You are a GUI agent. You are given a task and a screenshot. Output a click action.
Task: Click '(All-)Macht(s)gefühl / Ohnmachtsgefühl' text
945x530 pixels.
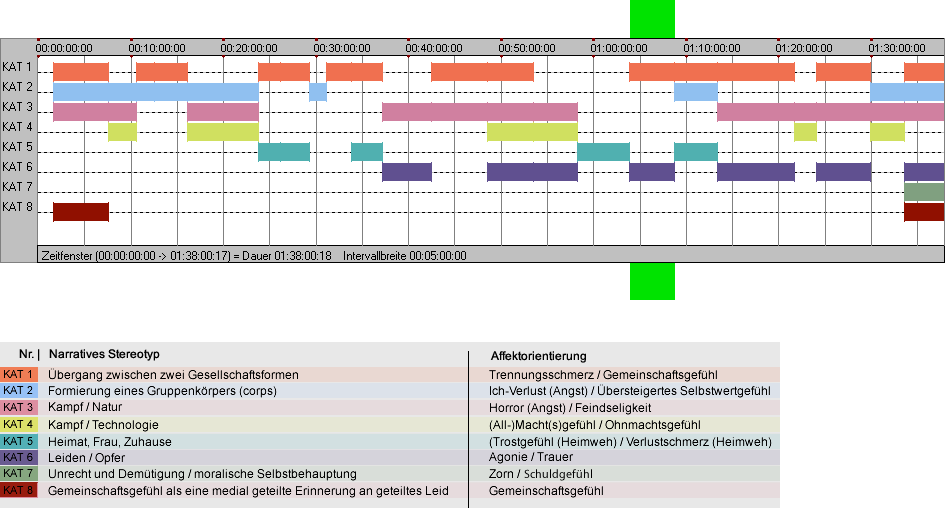pyautogui.click(x=595, y=424)
